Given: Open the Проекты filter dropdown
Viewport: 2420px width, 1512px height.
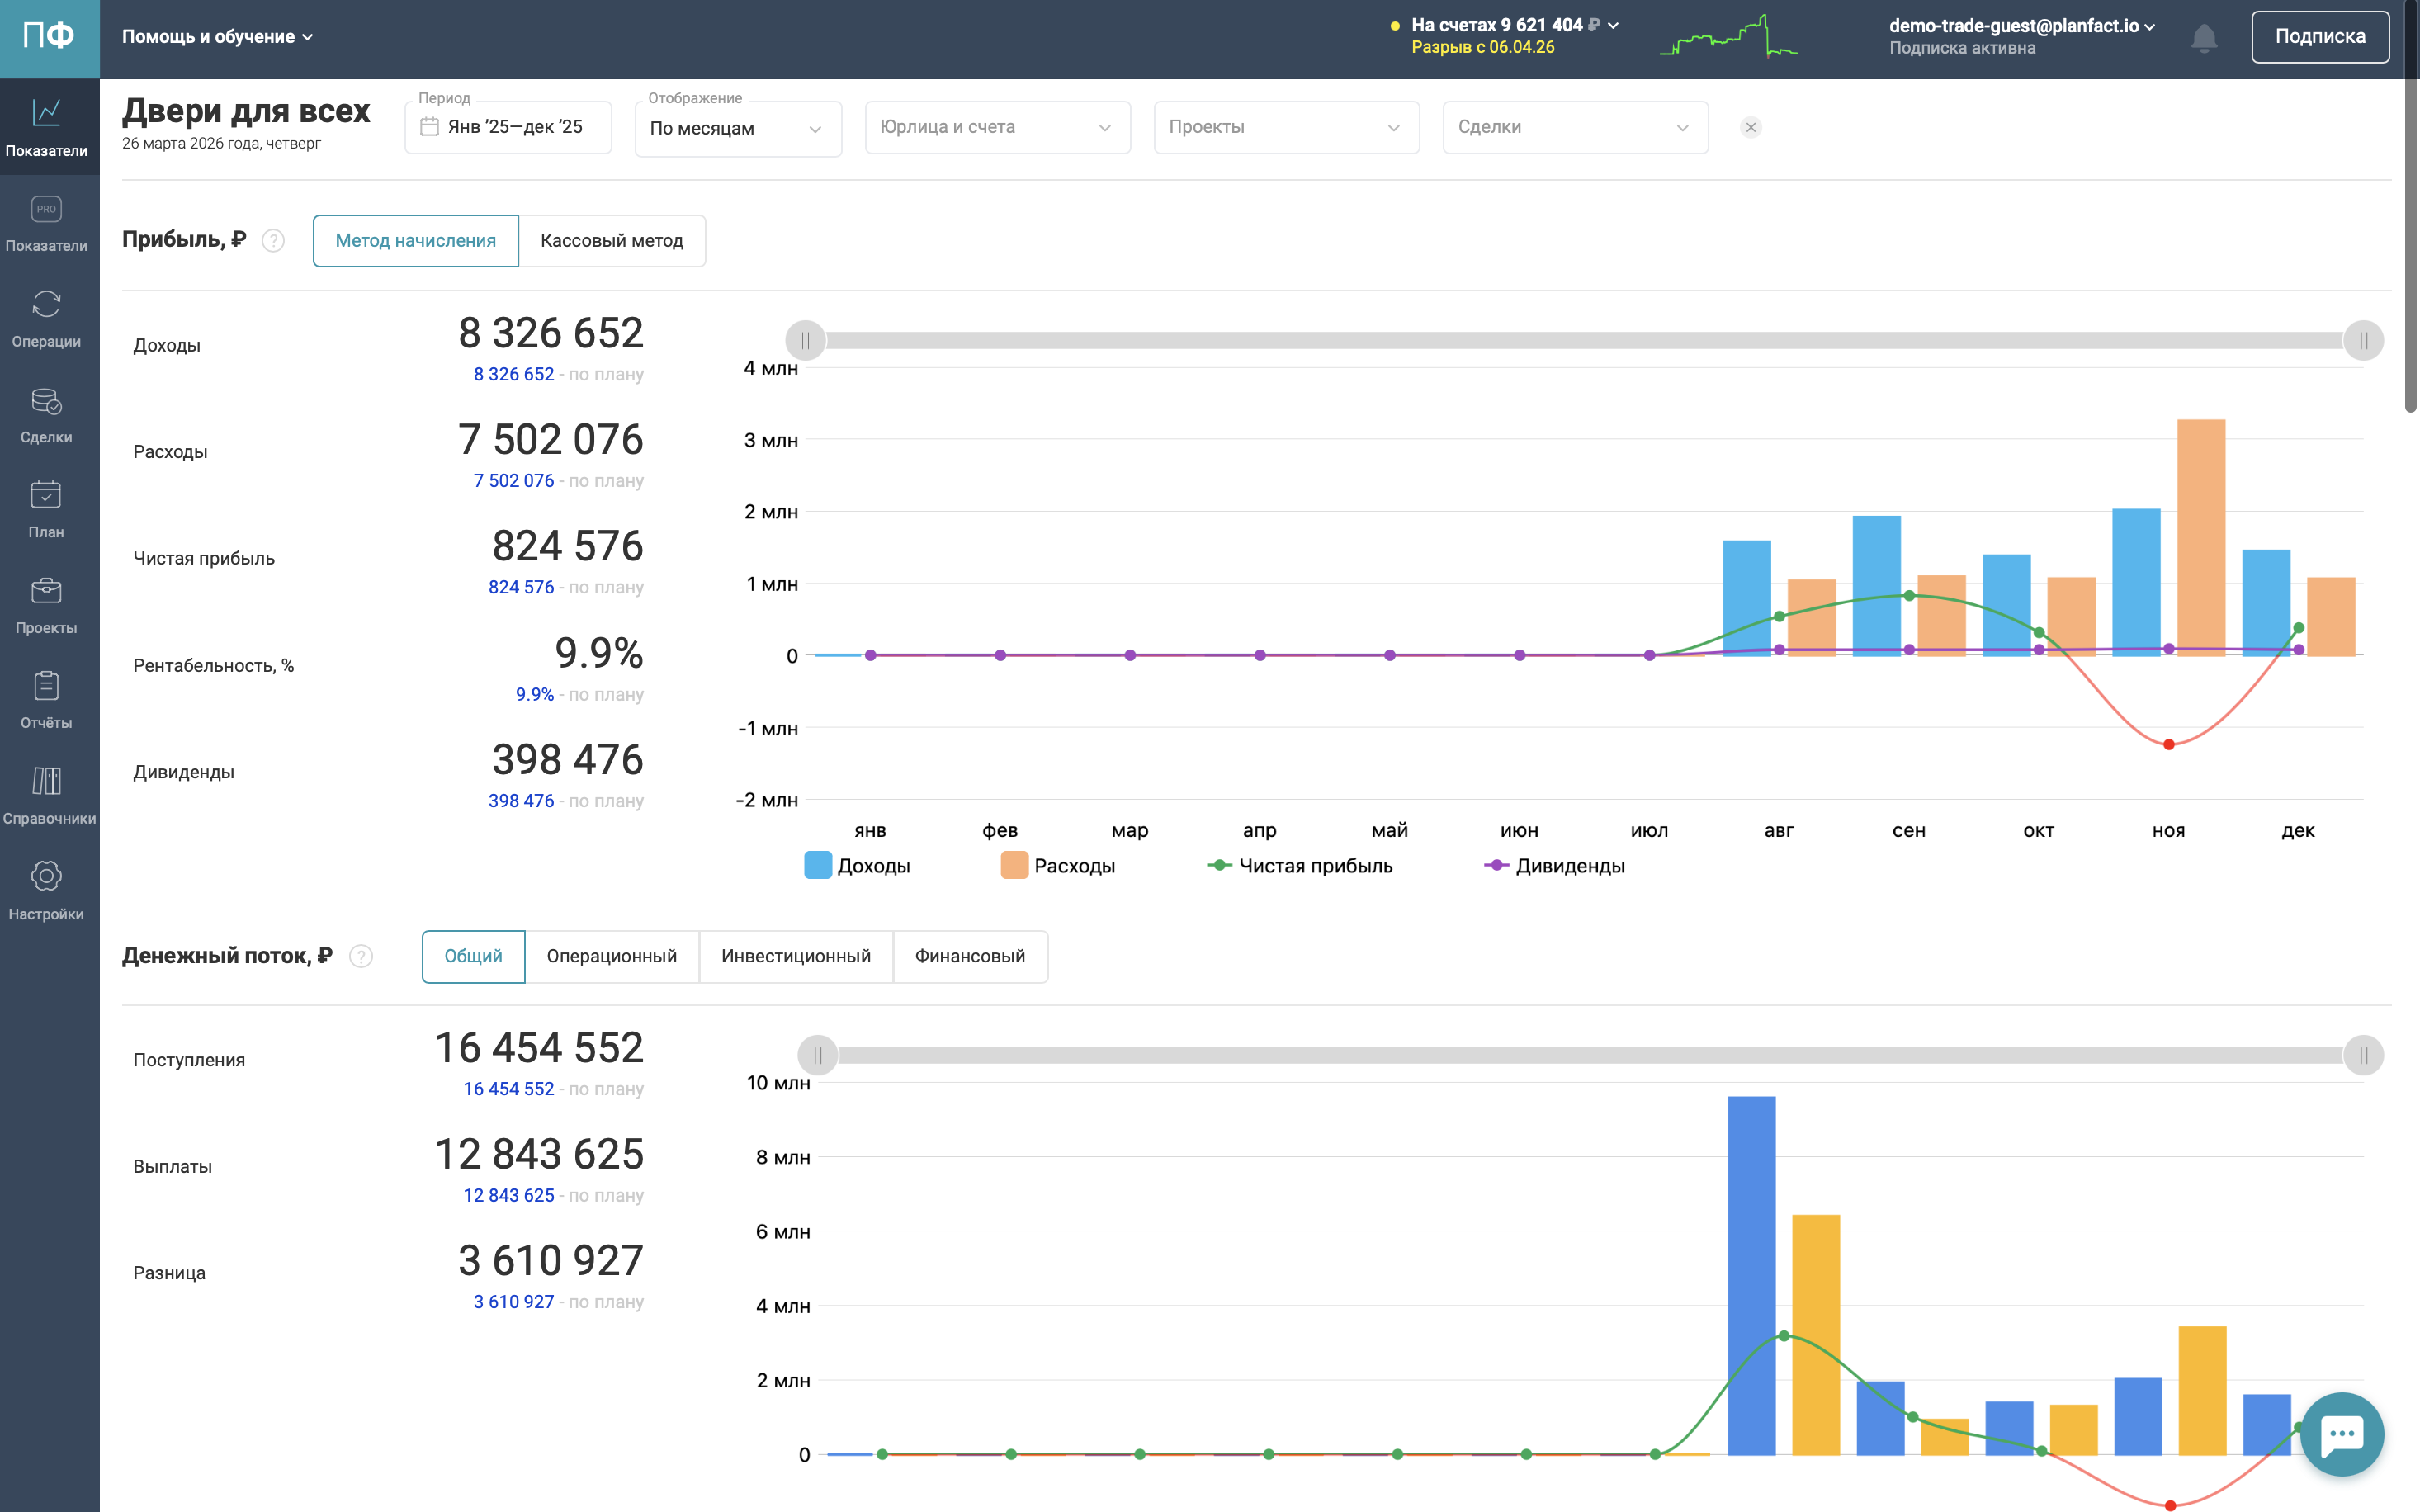Looking at the screenshot, I should (1286, 127).
